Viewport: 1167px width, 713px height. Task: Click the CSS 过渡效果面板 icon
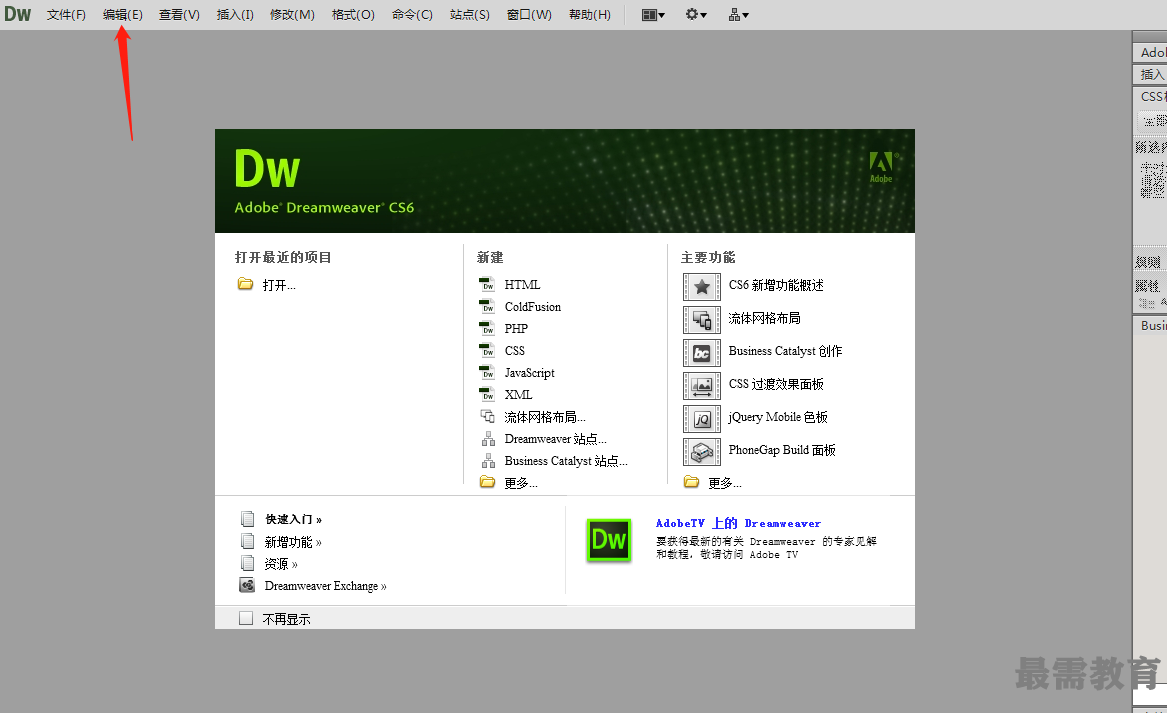click(x=702, y=386)
